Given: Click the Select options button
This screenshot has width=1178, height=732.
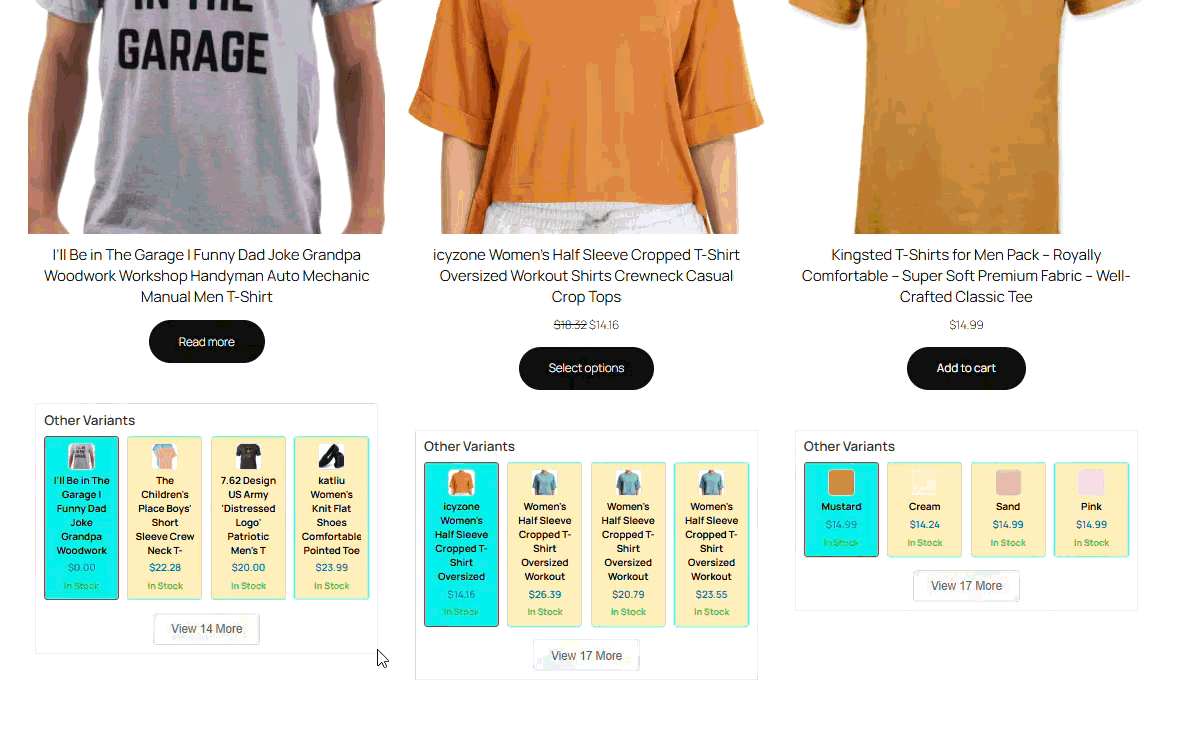Looking at the screenshot, I should coord(586,368).
